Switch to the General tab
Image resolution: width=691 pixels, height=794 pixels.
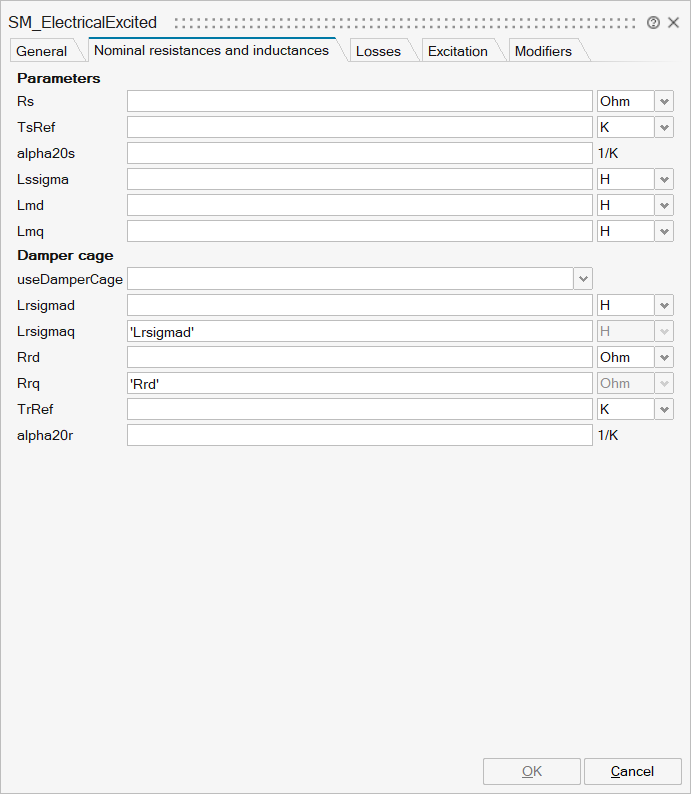[42, 51]
